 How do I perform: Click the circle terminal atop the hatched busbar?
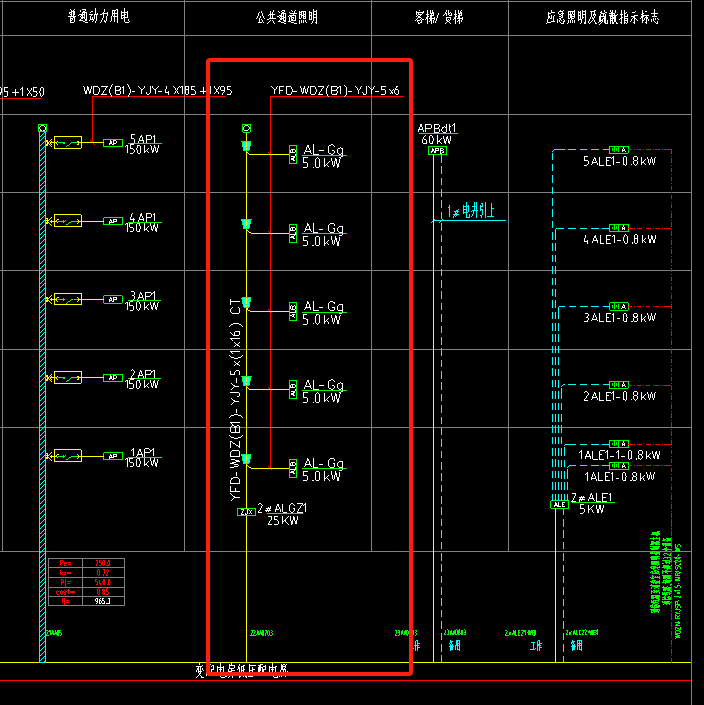coord(42,128)
